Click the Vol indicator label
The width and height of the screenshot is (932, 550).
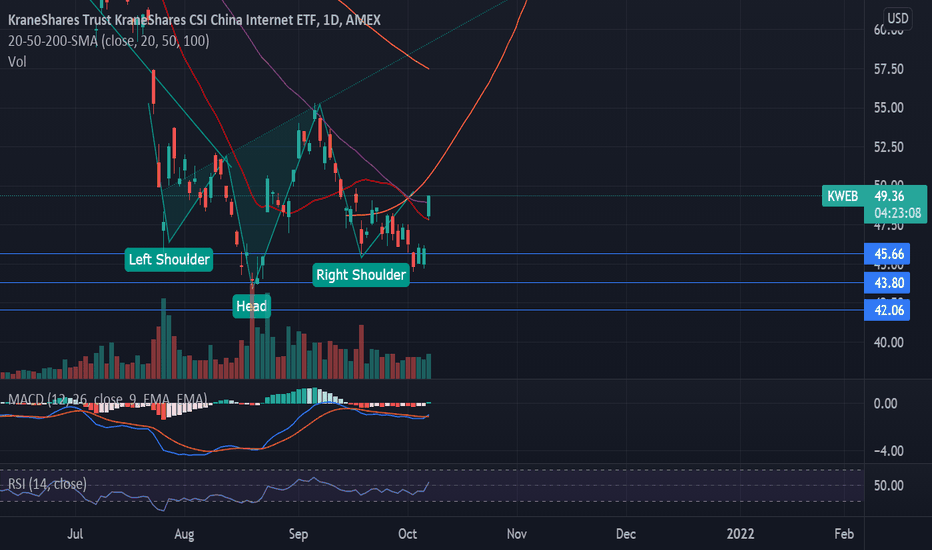point(17,62)
